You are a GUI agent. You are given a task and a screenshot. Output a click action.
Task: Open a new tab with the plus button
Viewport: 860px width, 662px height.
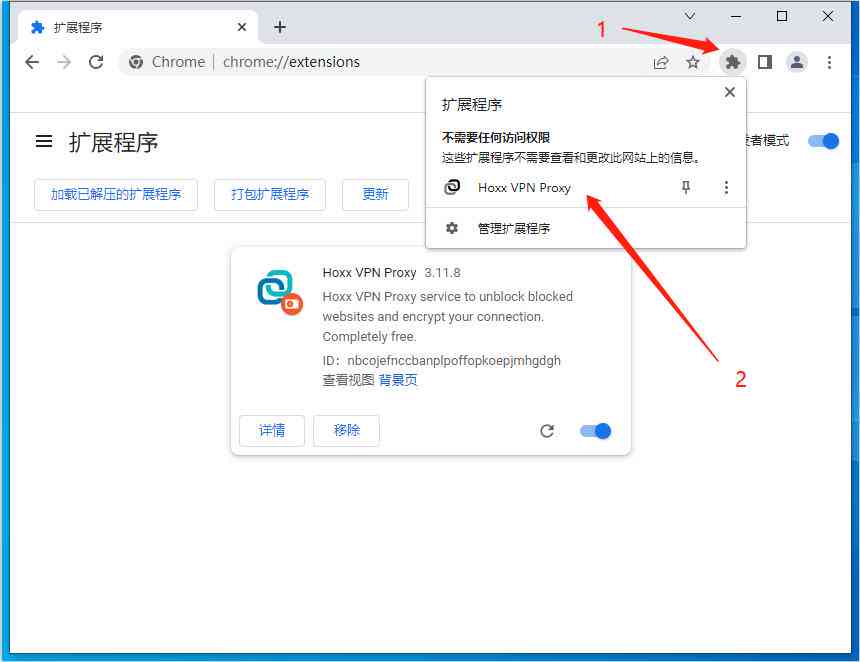pyautogui.click(x=280, y=27)
